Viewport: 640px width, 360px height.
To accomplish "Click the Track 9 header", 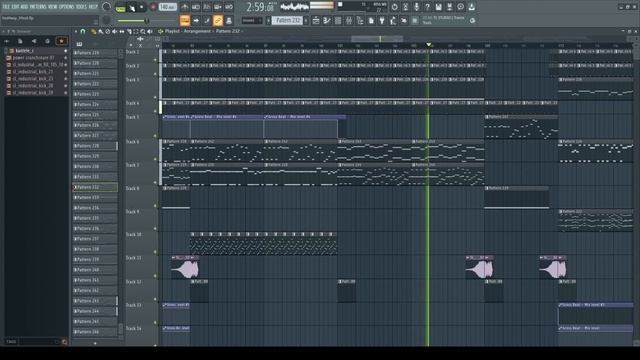I will [142, 220].
